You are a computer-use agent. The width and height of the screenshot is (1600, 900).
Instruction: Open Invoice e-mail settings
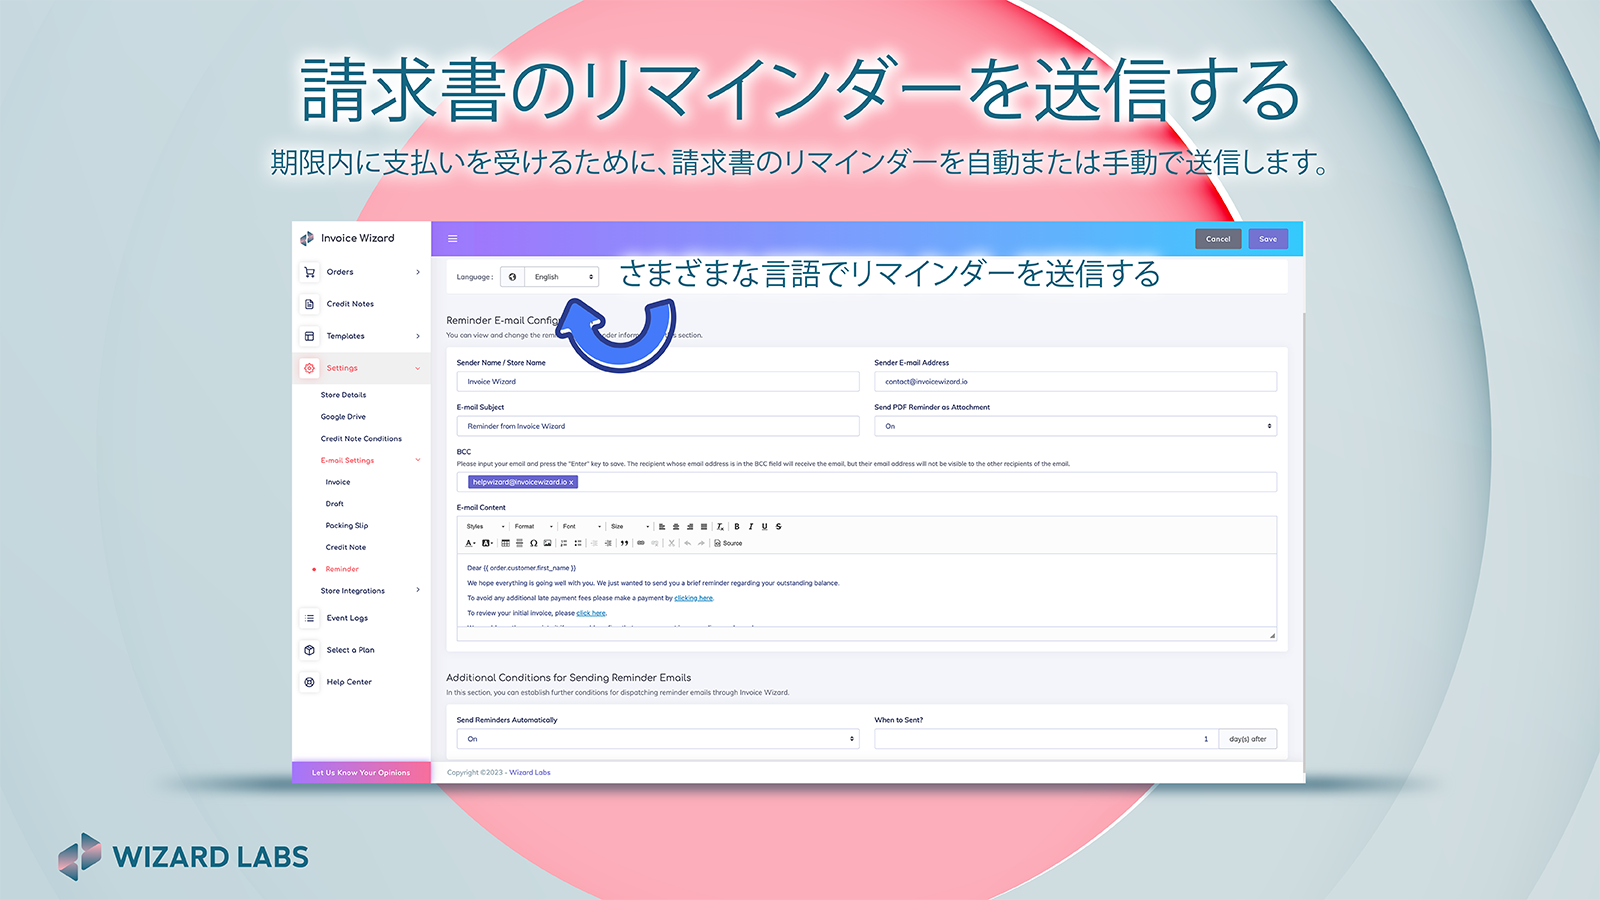tap(338, 482)
